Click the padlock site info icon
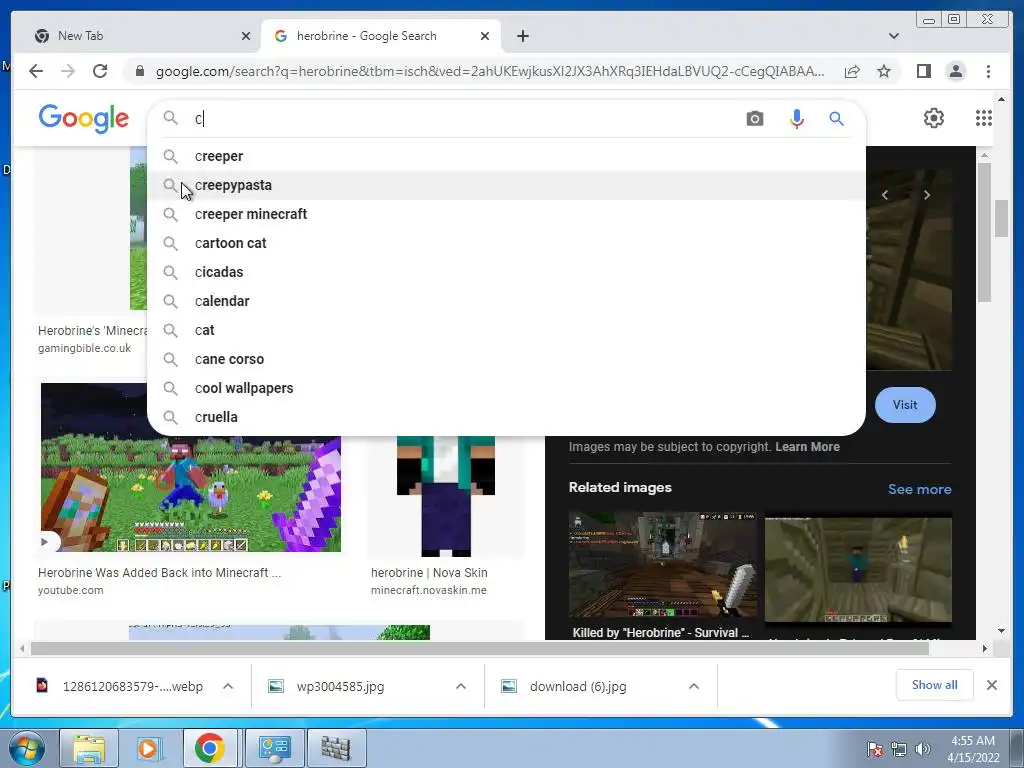This screenshot has width=1024, height=768. pos(139,71)
